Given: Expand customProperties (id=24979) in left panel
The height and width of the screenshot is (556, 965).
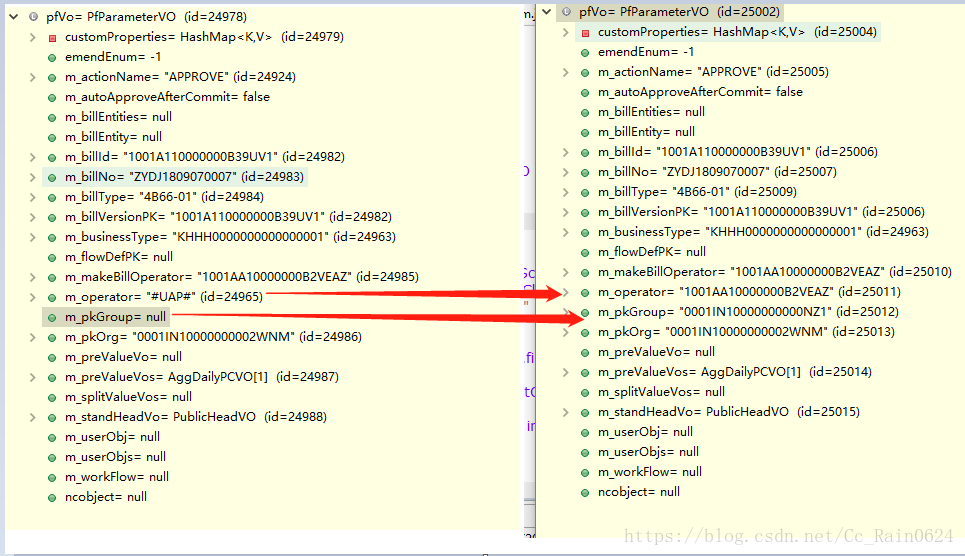Looking at the screenshot, I should click(x=33, y=38).
